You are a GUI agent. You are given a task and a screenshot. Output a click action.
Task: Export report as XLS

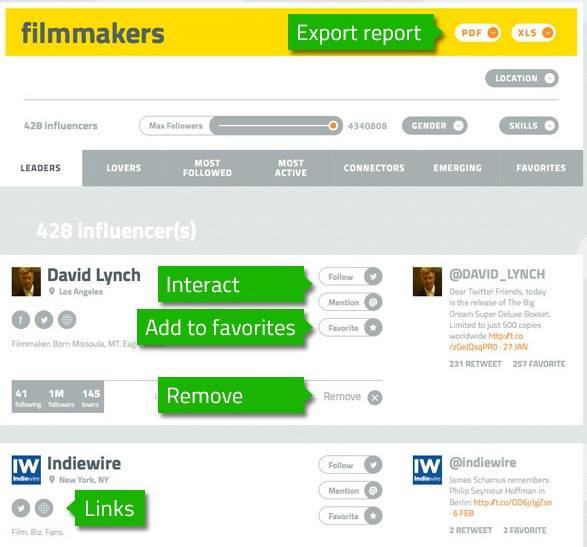pyautogui.click(x=534, y=33)
